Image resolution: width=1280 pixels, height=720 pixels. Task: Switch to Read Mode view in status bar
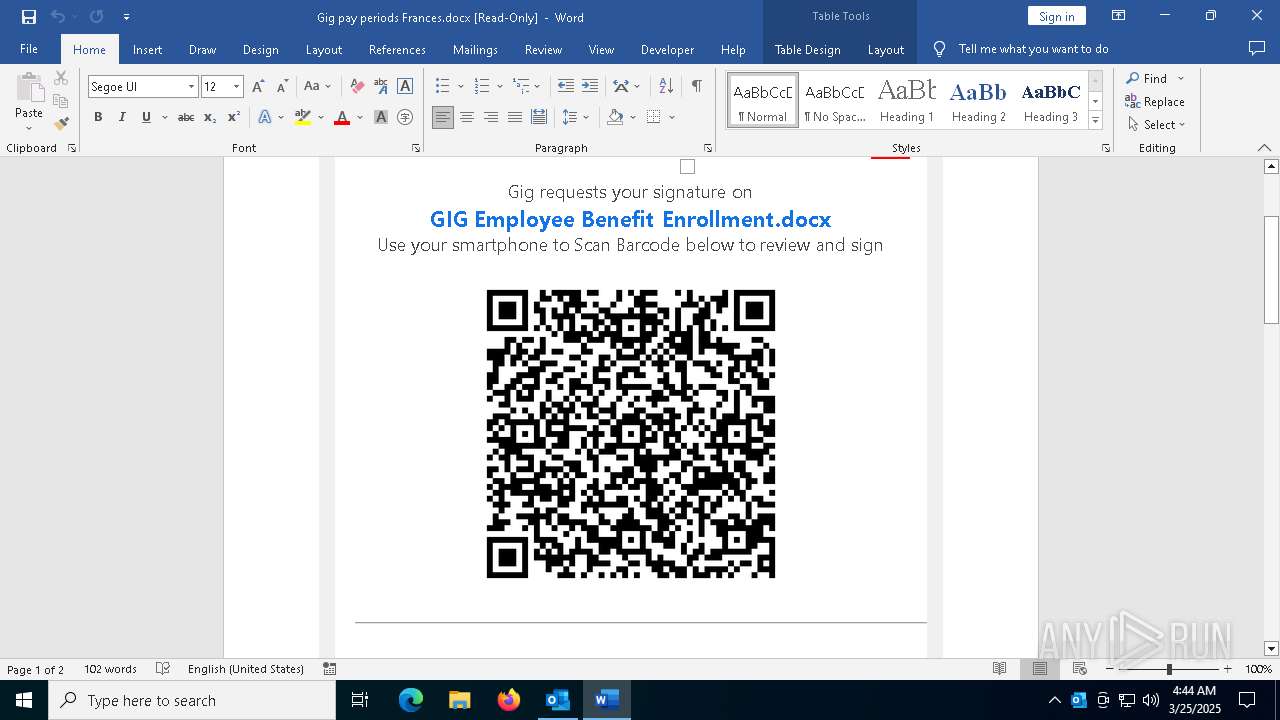tap(999, 669)
